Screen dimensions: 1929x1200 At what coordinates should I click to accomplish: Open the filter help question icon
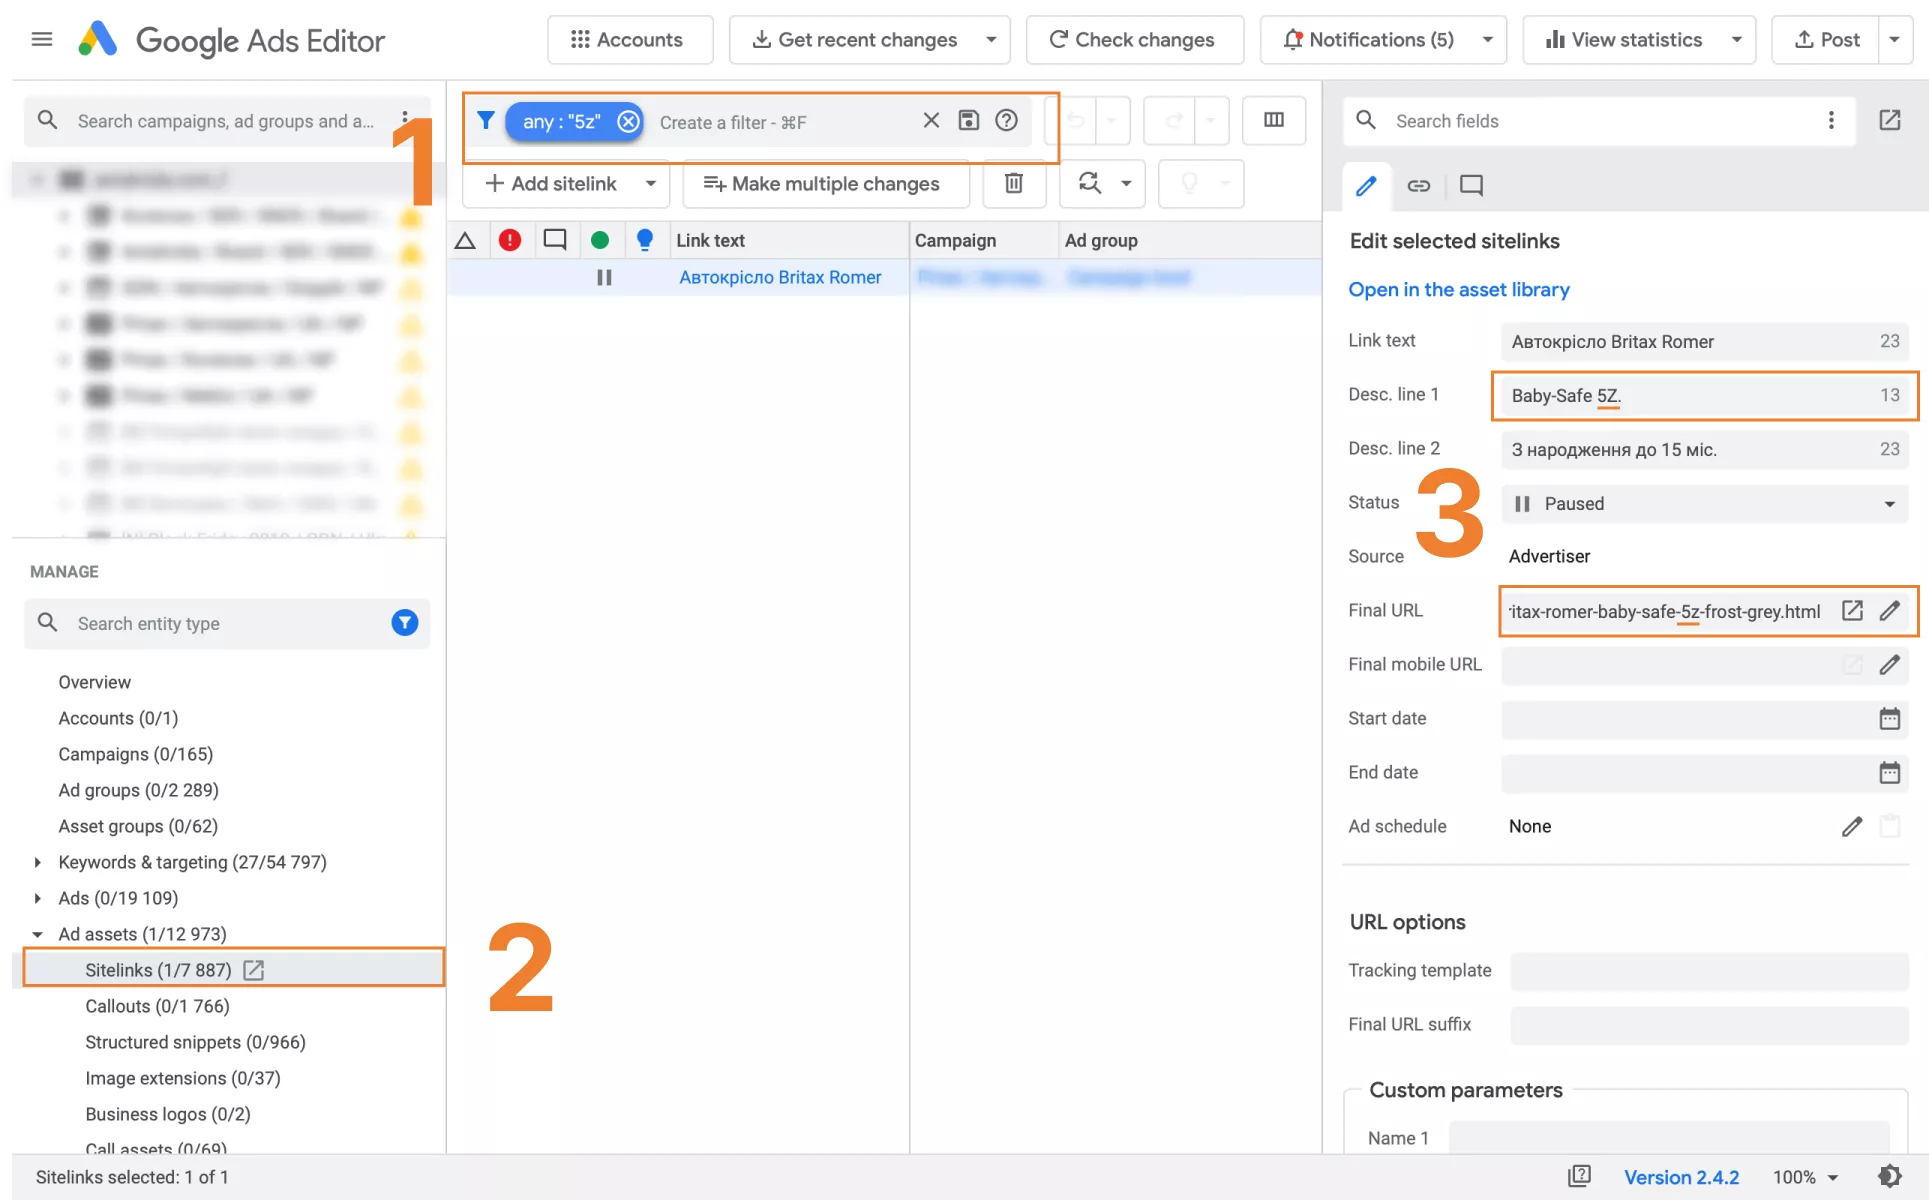(x=1006, y=120)
